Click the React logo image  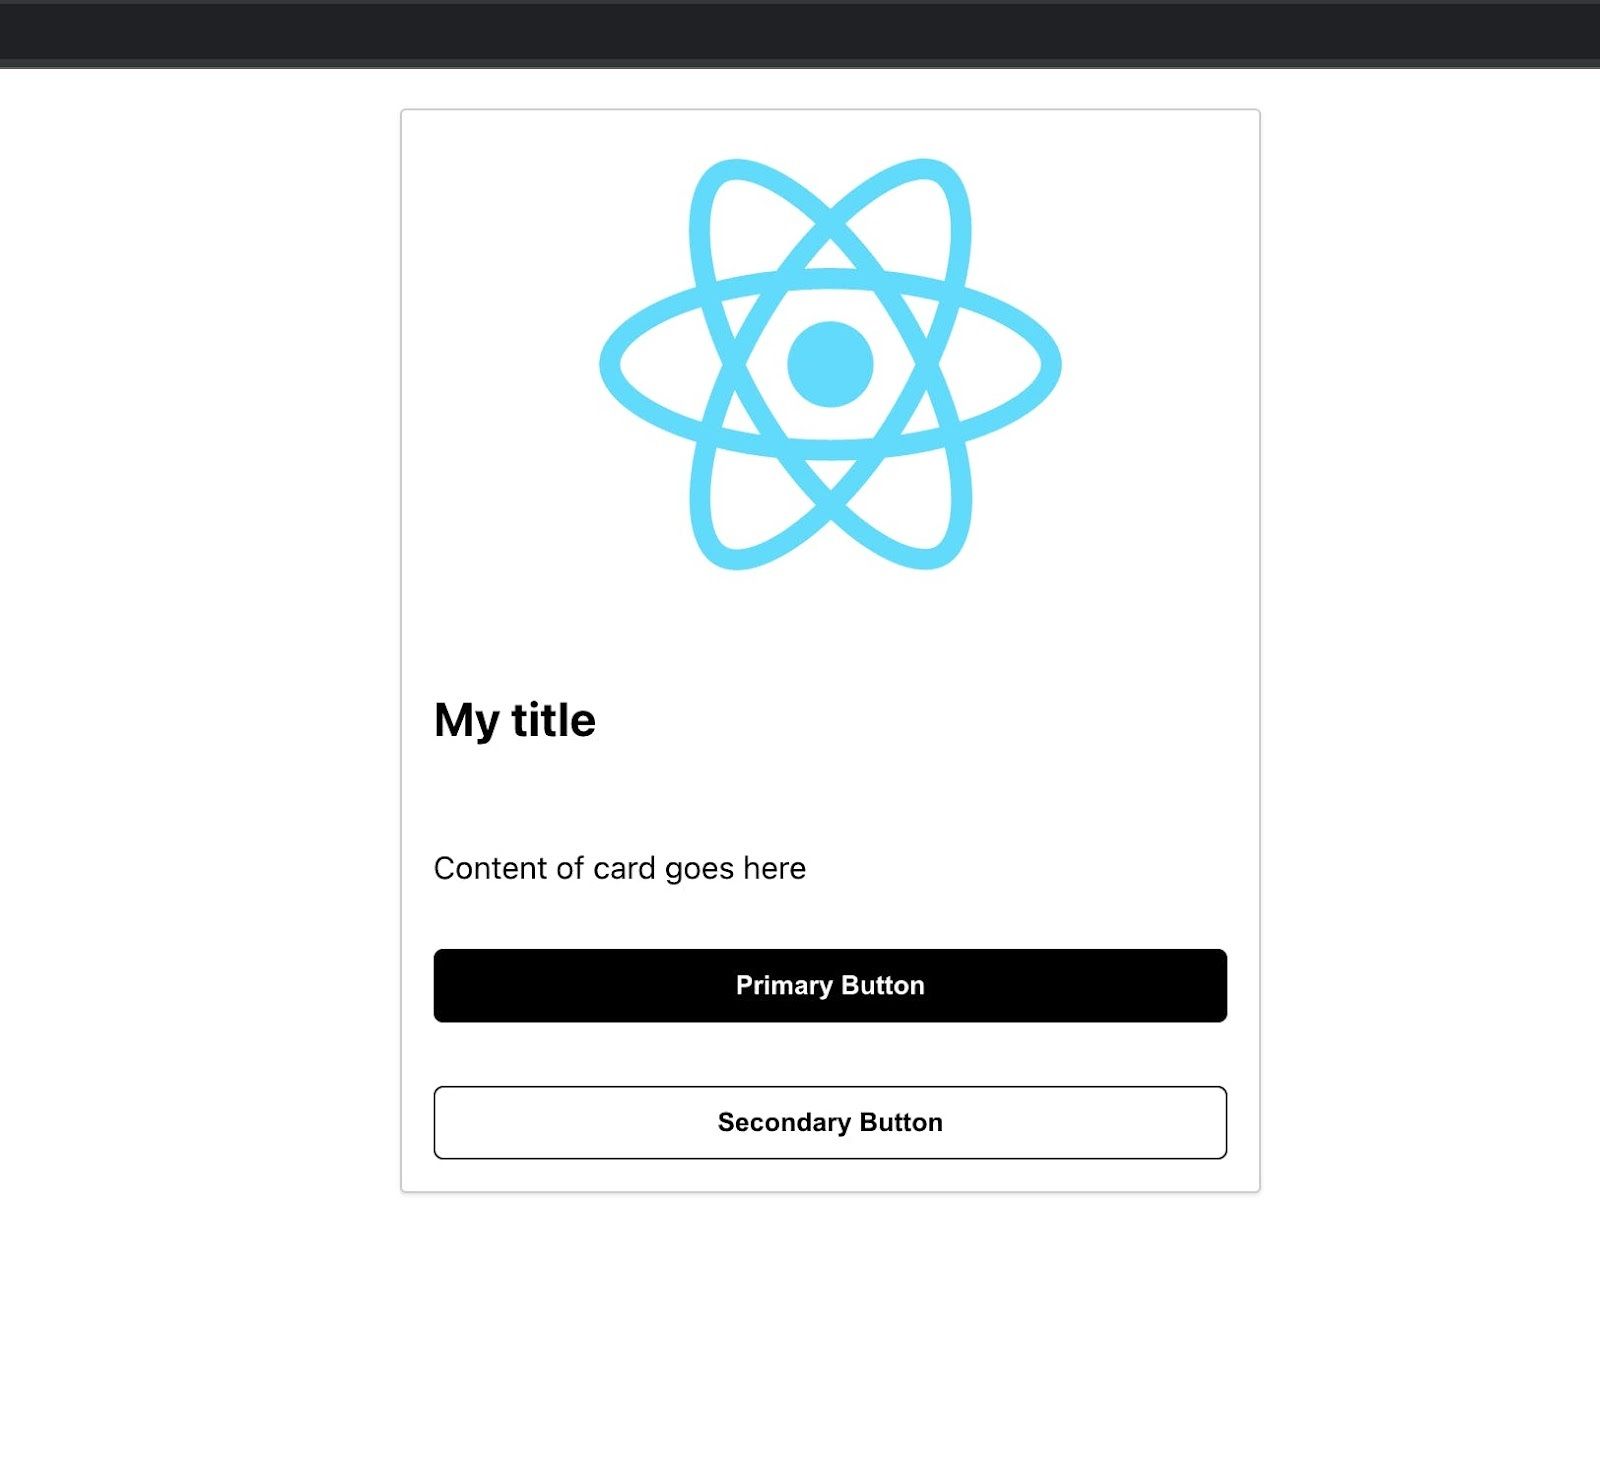830,364
